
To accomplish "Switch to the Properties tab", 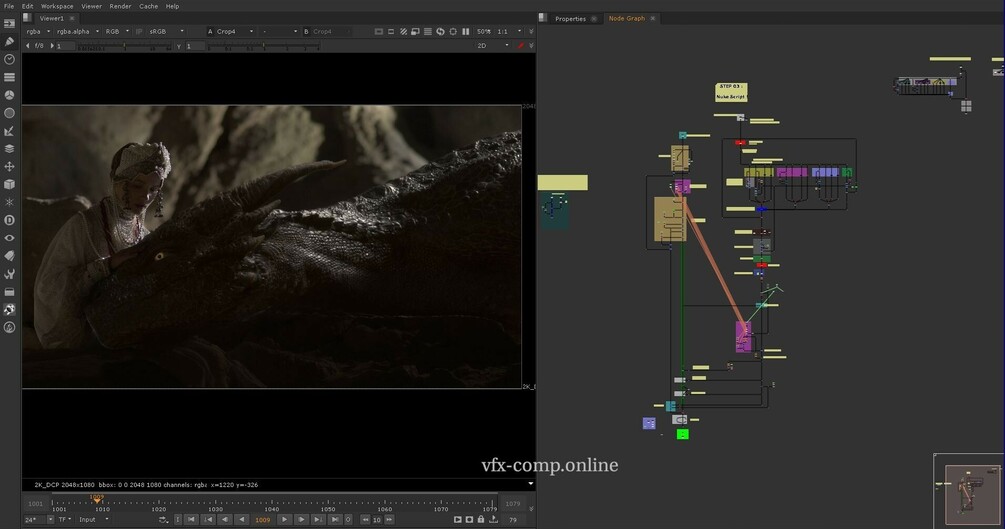I will point(570,19).
